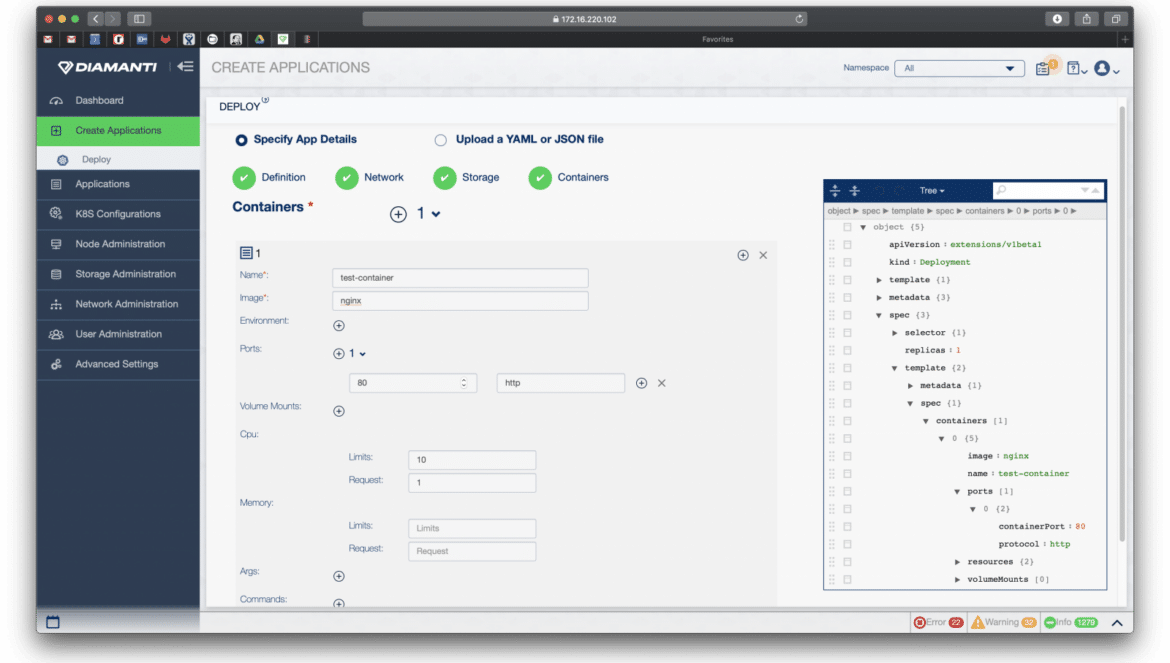Open the Namespace dropdown
The width and height of the screenshot is (1170, 663).
pyautogui.click(x=959, y=68)
